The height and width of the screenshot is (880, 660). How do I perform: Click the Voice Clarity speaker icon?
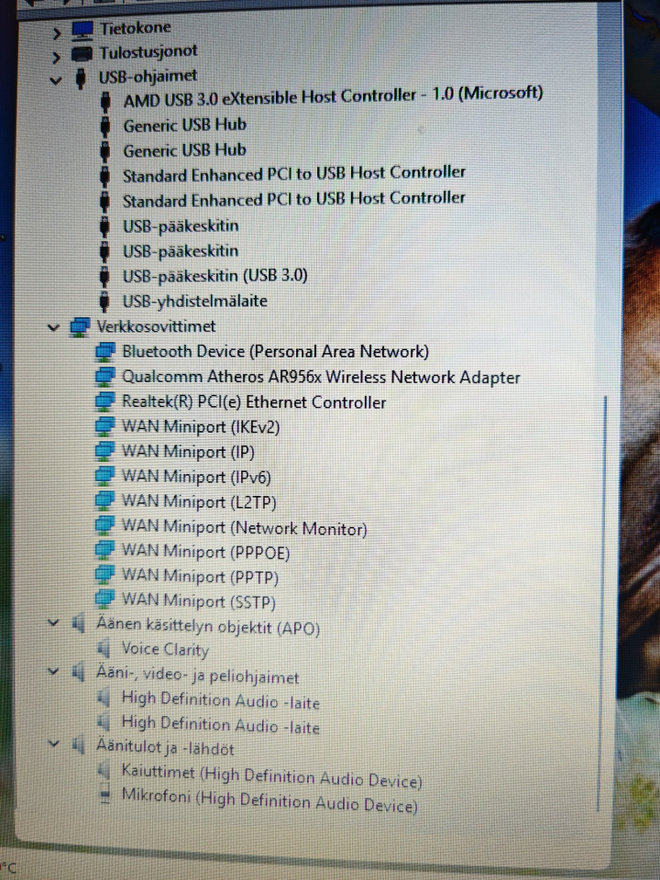pos(103,648)
